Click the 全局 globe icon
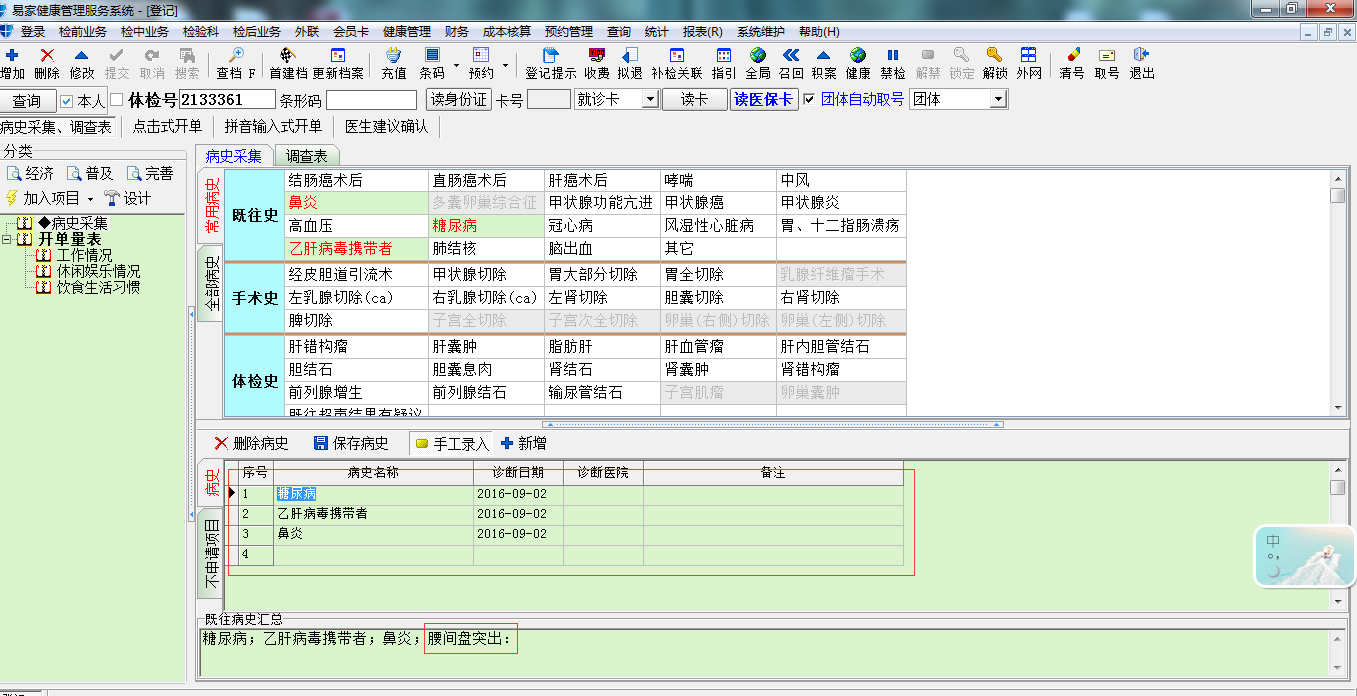Screen dimensions: 1357x696 [x=758, y=55]
